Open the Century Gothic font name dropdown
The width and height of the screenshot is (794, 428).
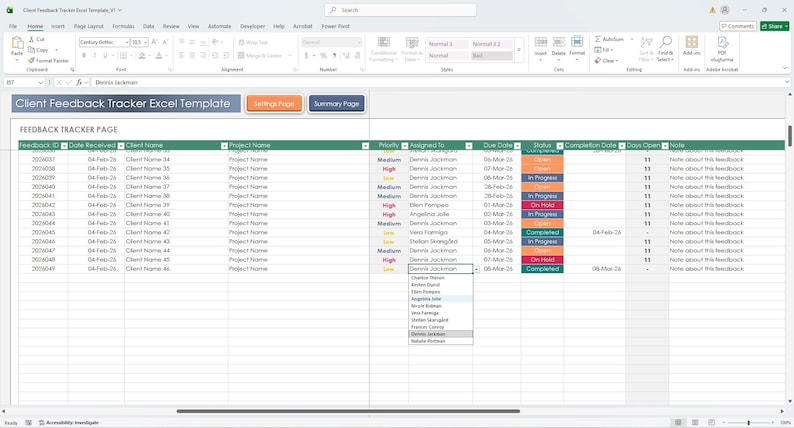point(127,42)
